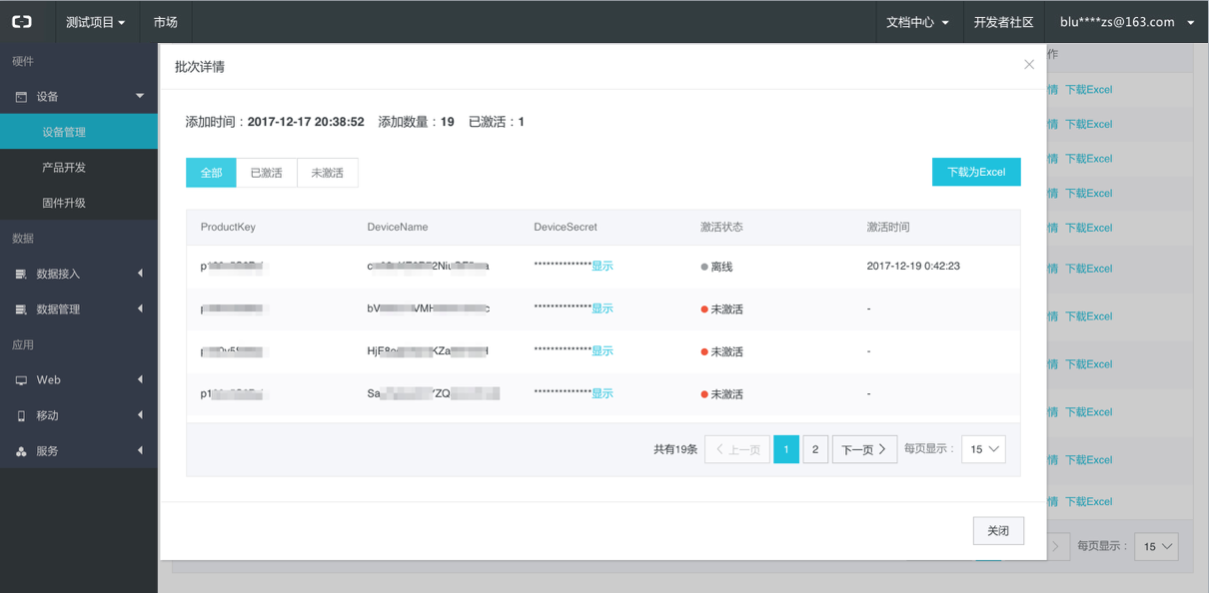Click the DeviceName column header
Screen dimensions: 1209x593
pos(397,227)
